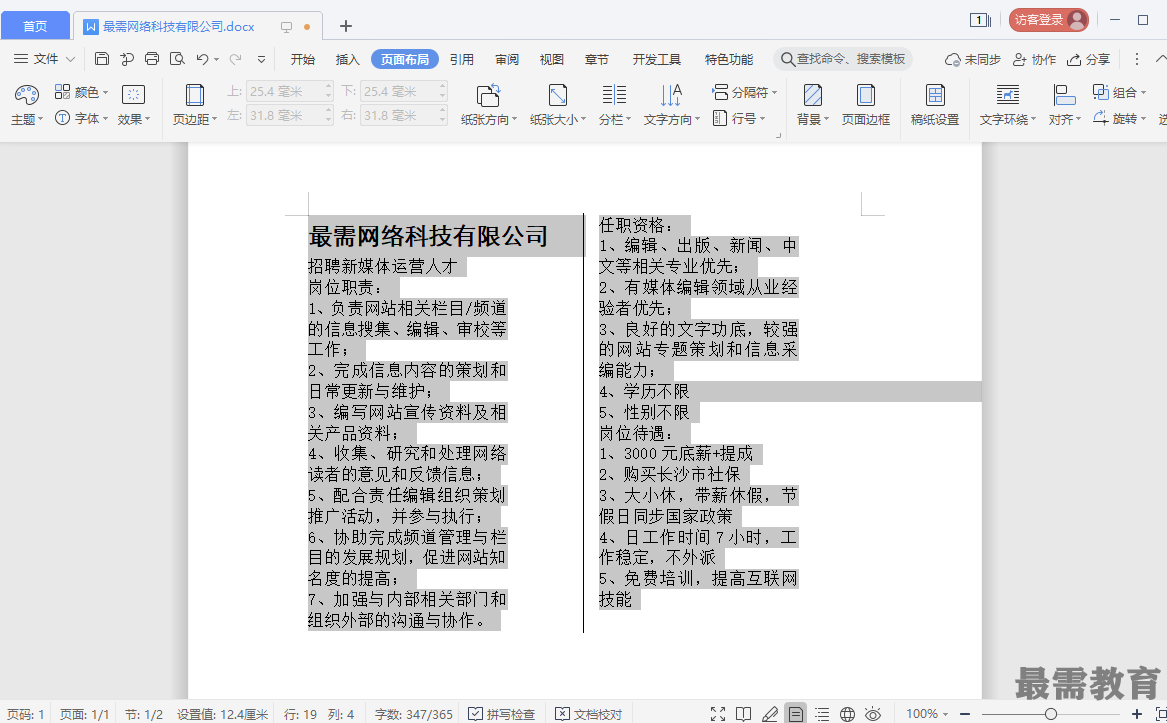Image resolution: width=1167 pixels, height=723 pixels.
Task: Click the Print icon in quick toolbar
Action: [x=152, y=59]
